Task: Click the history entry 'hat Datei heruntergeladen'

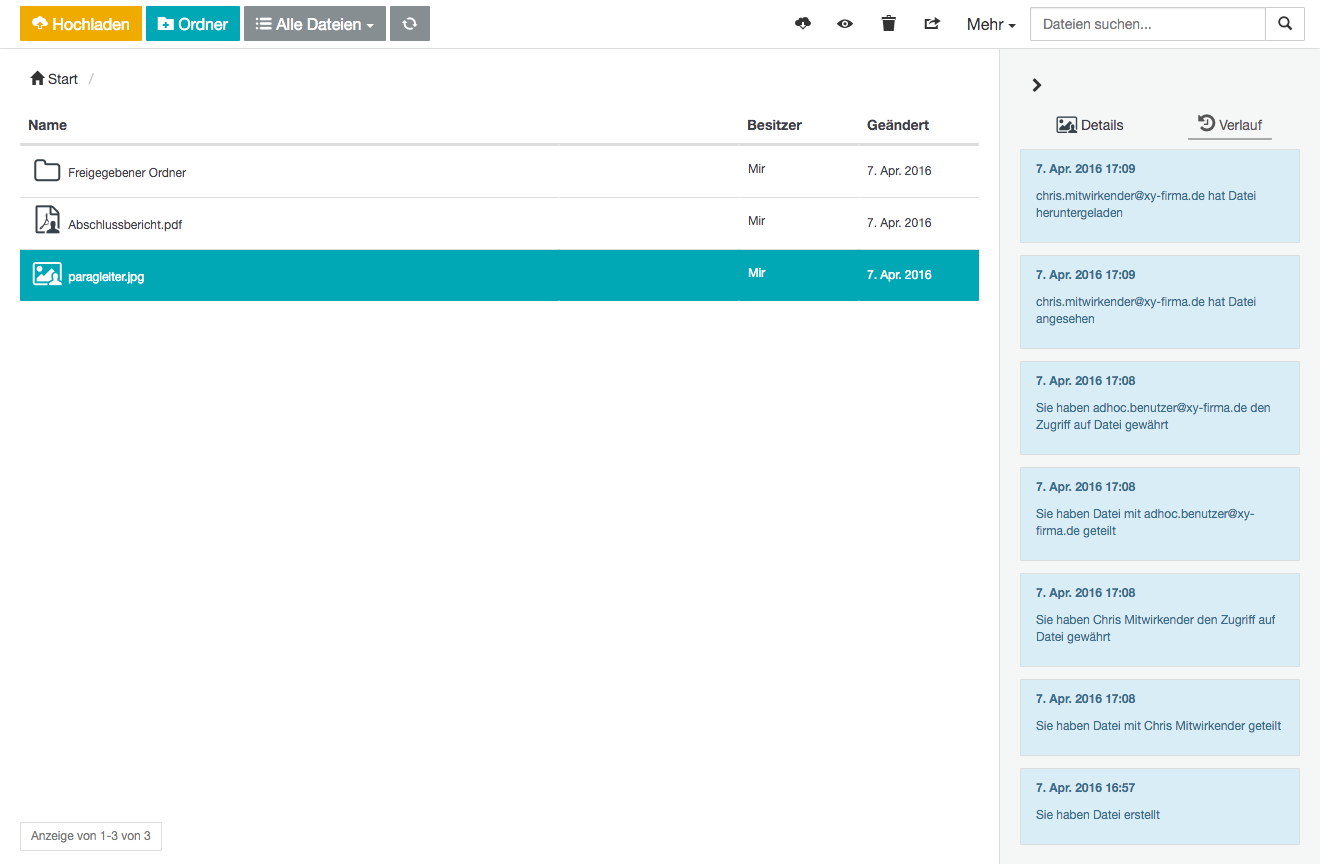Action: [1160, 196]
